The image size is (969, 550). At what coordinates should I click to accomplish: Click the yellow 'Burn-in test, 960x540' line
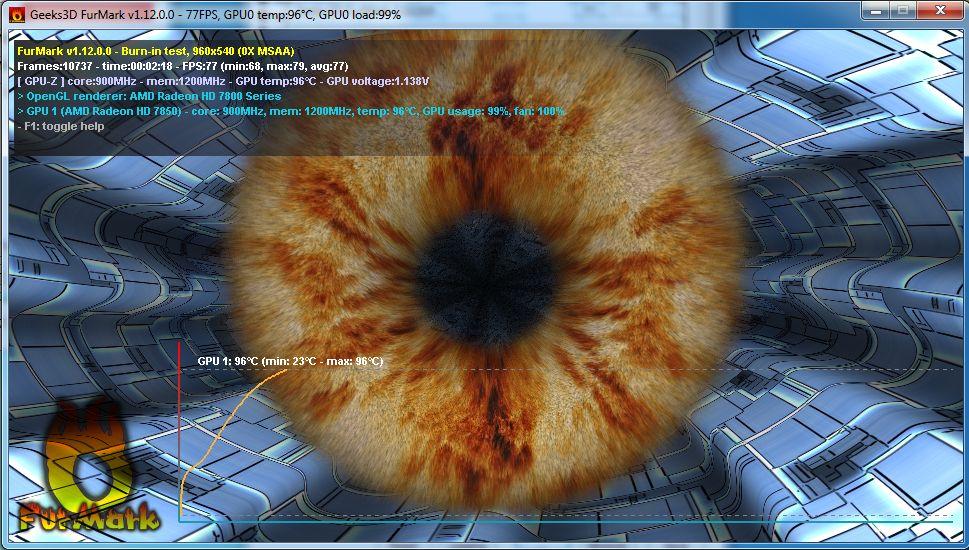click(x=156, y=51)
